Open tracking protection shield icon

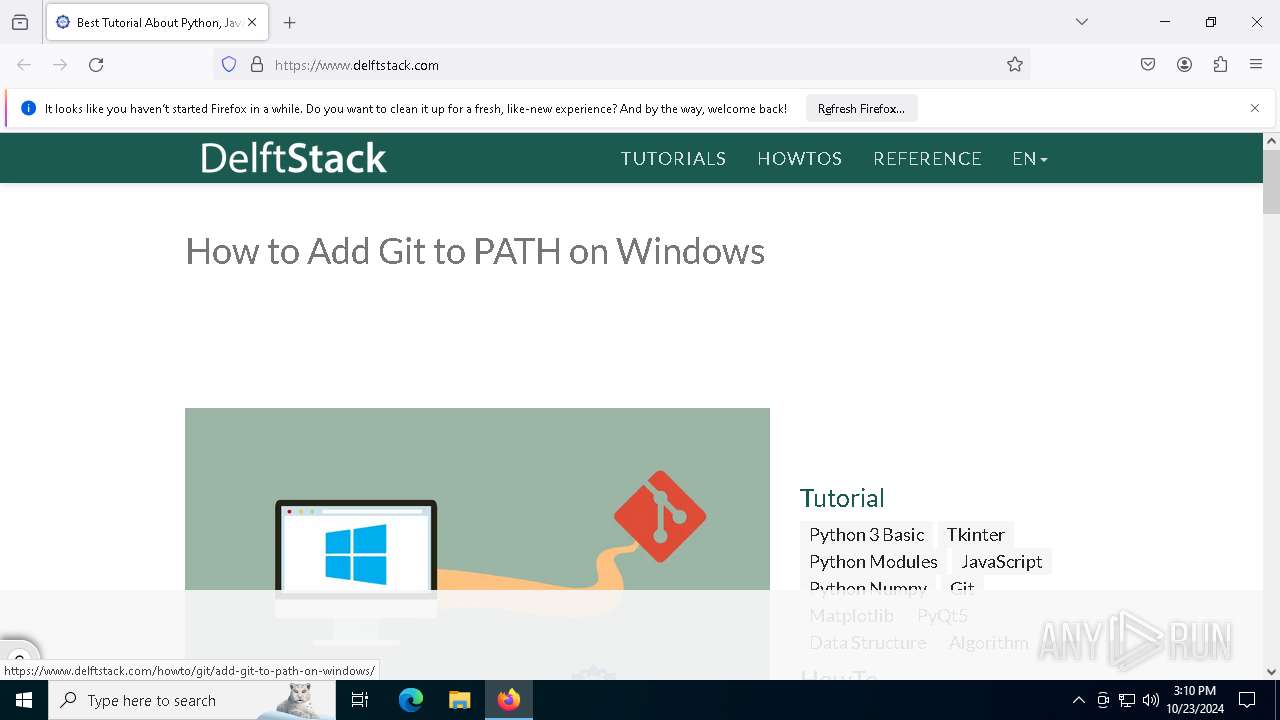(229, 65)
